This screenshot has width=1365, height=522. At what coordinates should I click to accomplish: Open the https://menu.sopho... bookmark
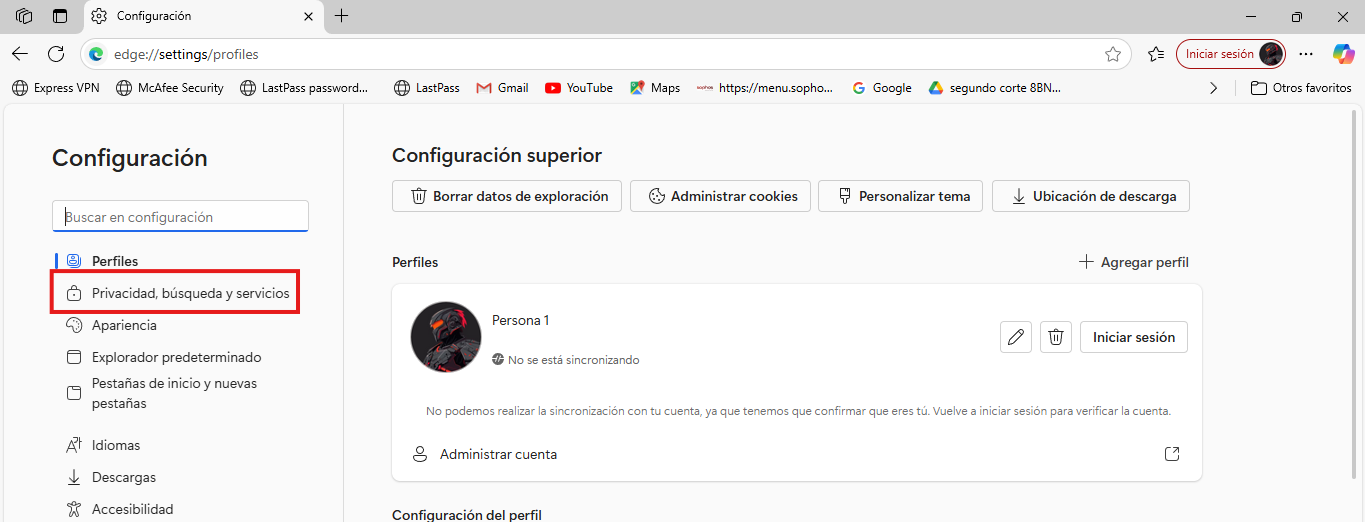pyautogui.click(x=765, y=88)
